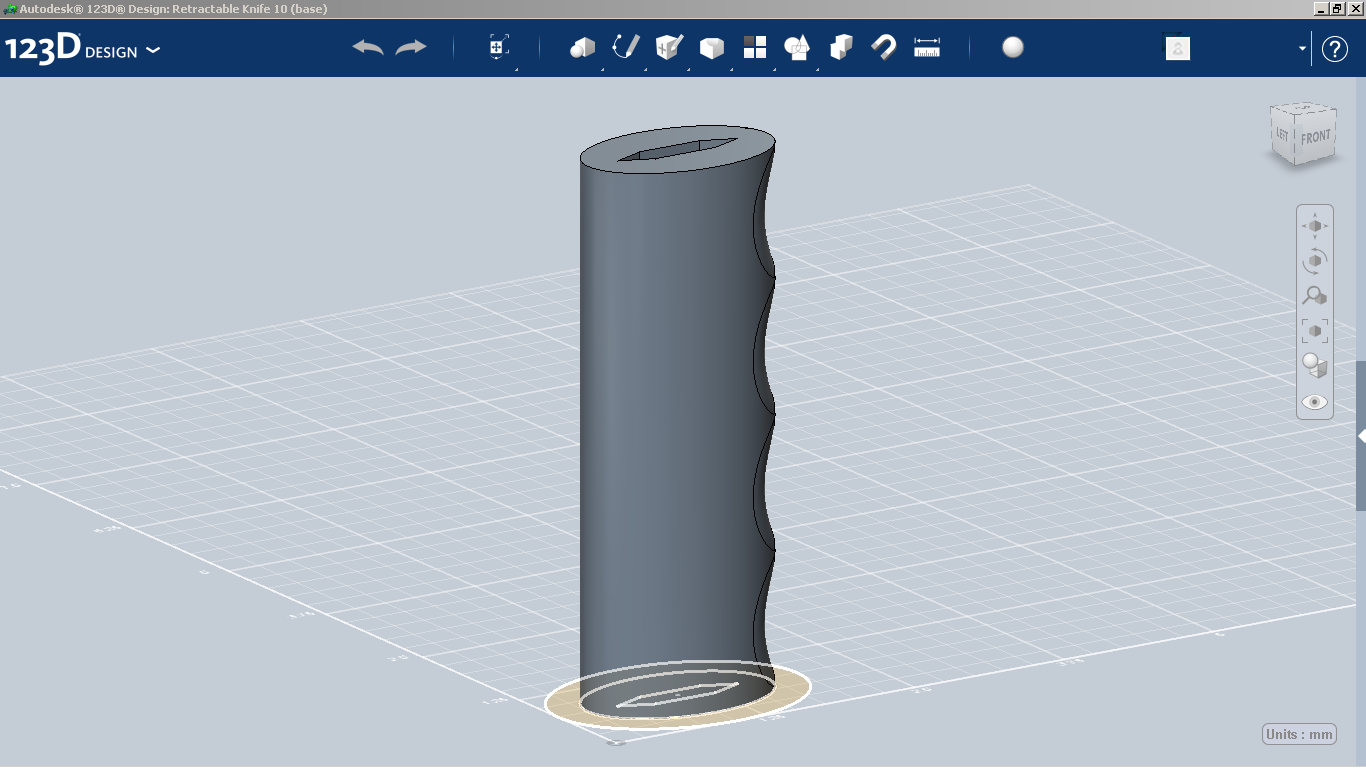1366x768 pixels.
Task: Toggle the material display control
Action: (x=1314, y=366)
